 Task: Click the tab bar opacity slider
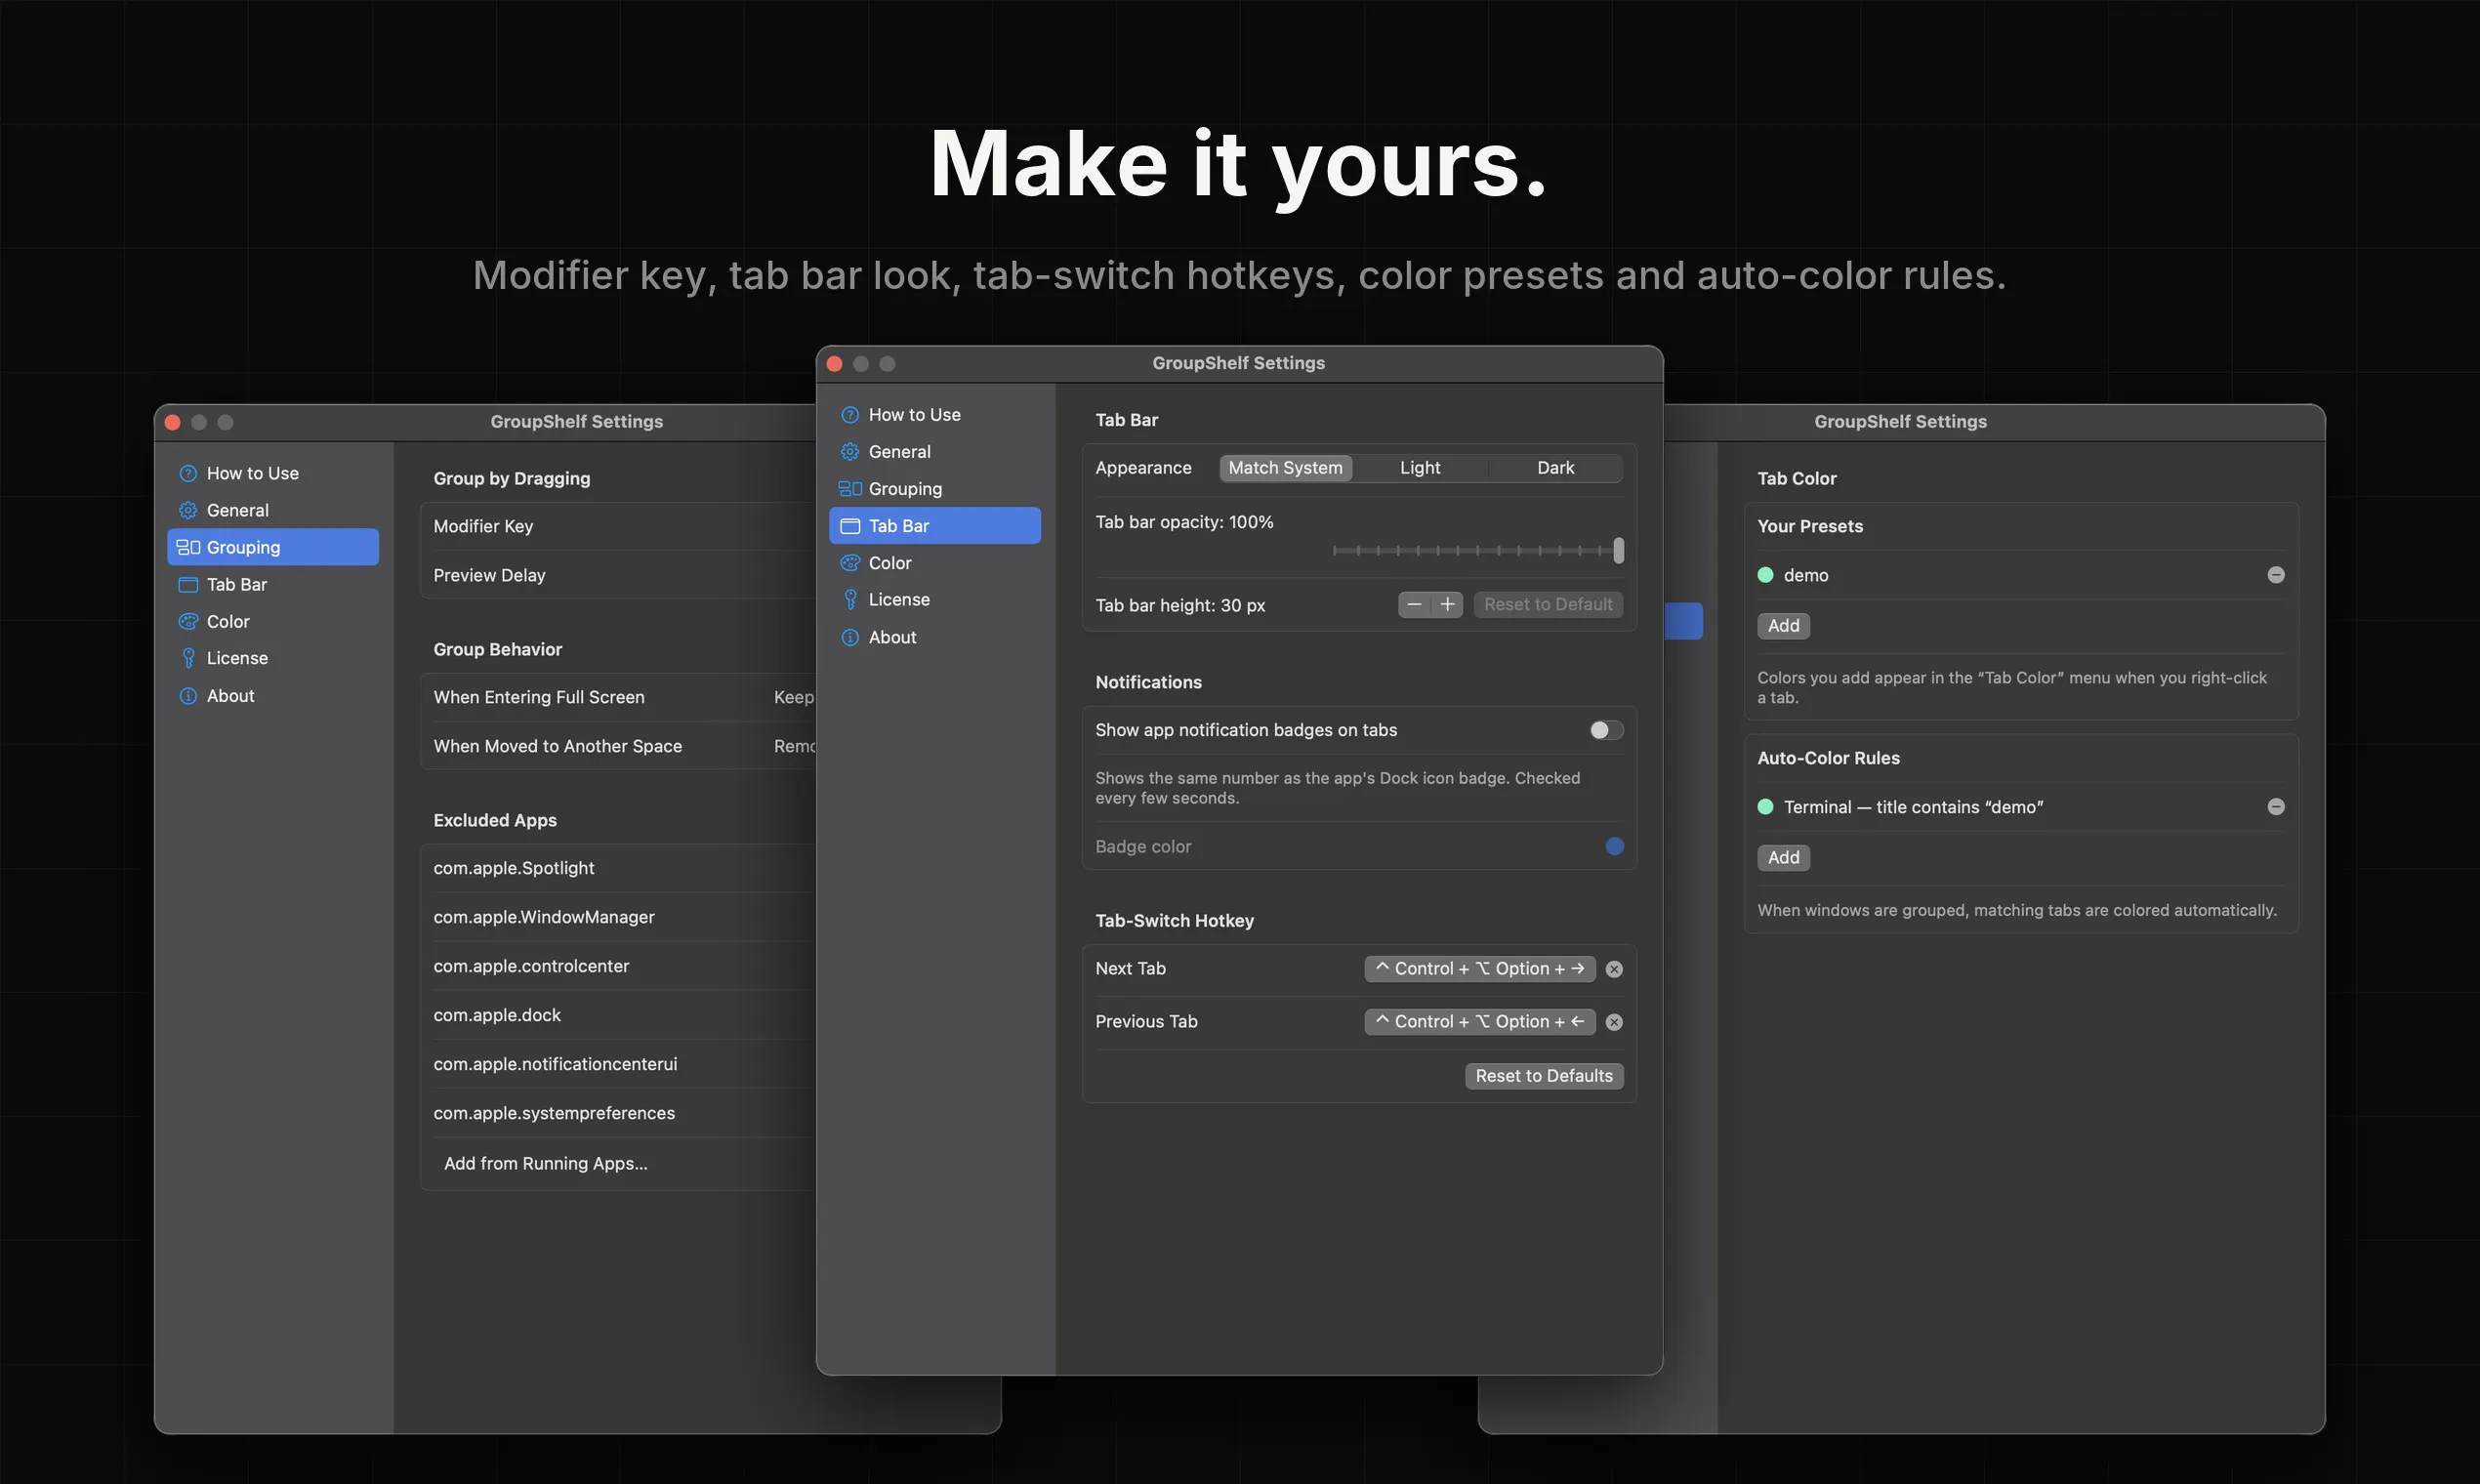1478,550
